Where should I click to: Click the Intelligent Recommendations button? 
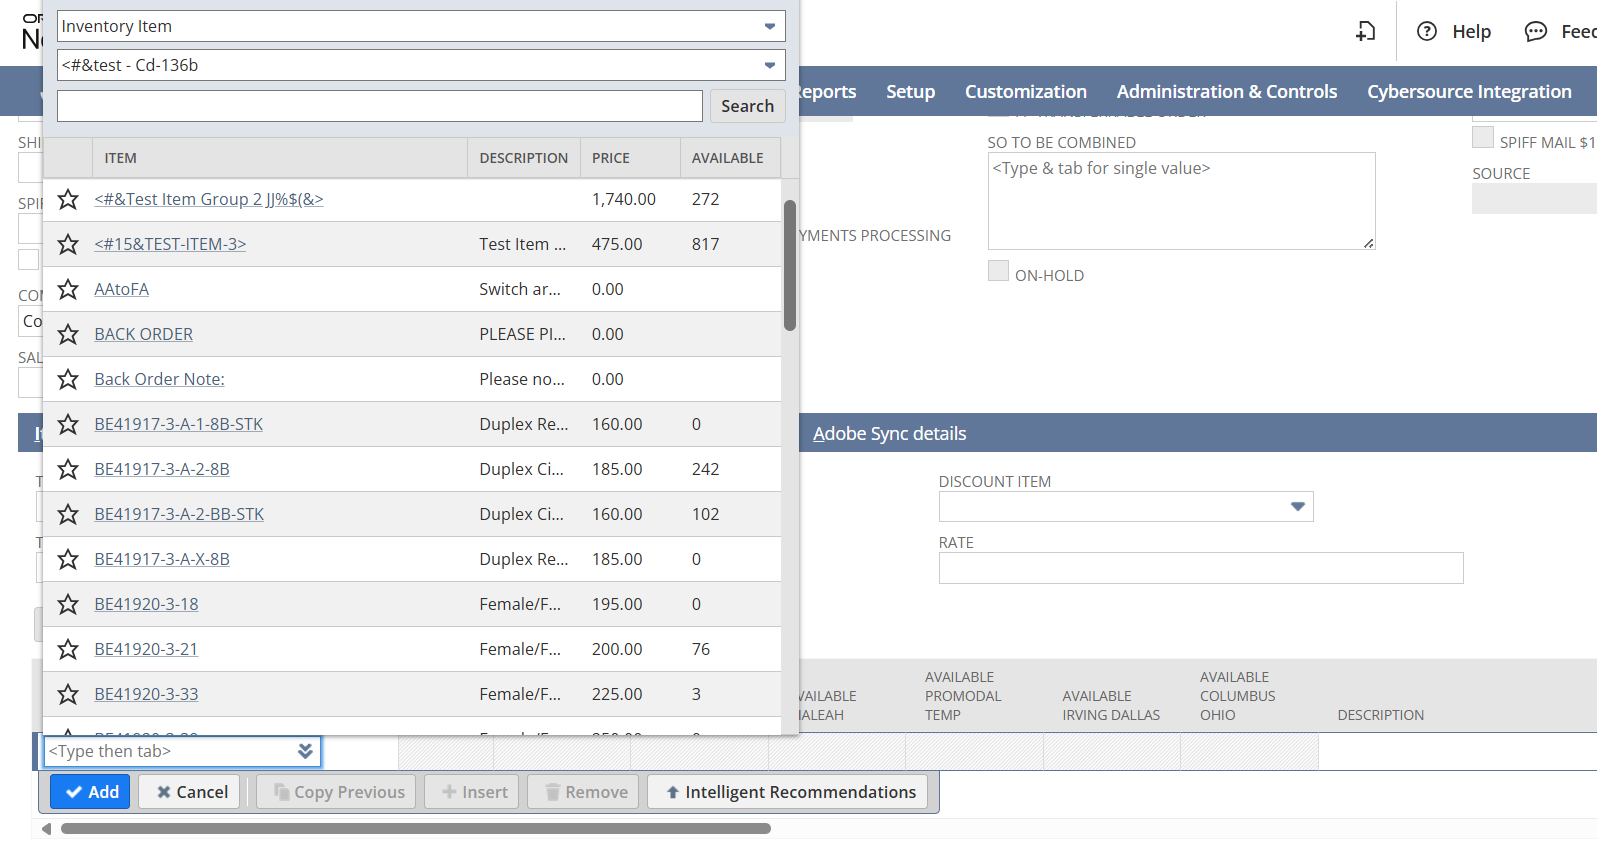point(789,792)
